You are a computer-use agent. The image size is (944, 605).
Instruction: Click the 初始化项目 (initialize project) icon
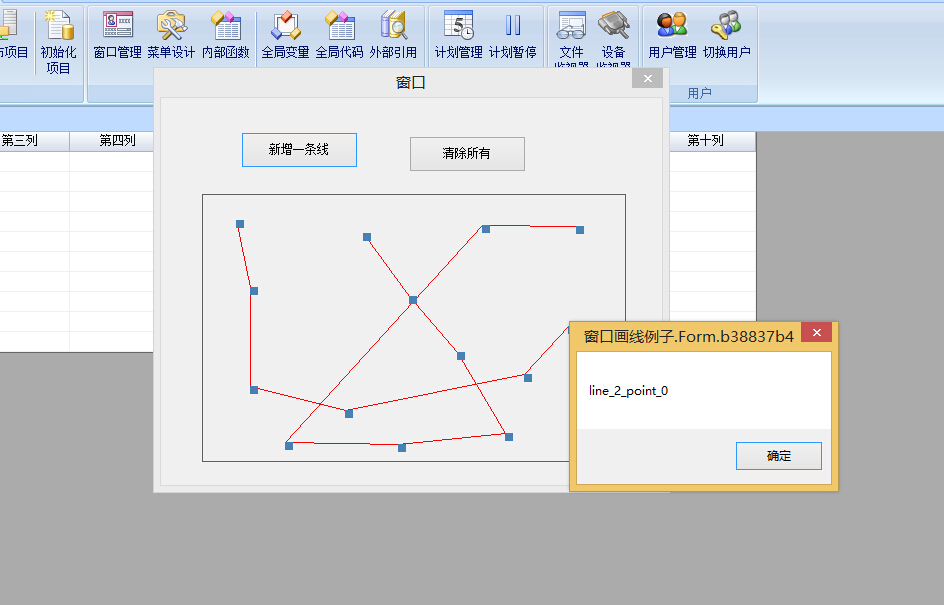[x=58, y=38]
